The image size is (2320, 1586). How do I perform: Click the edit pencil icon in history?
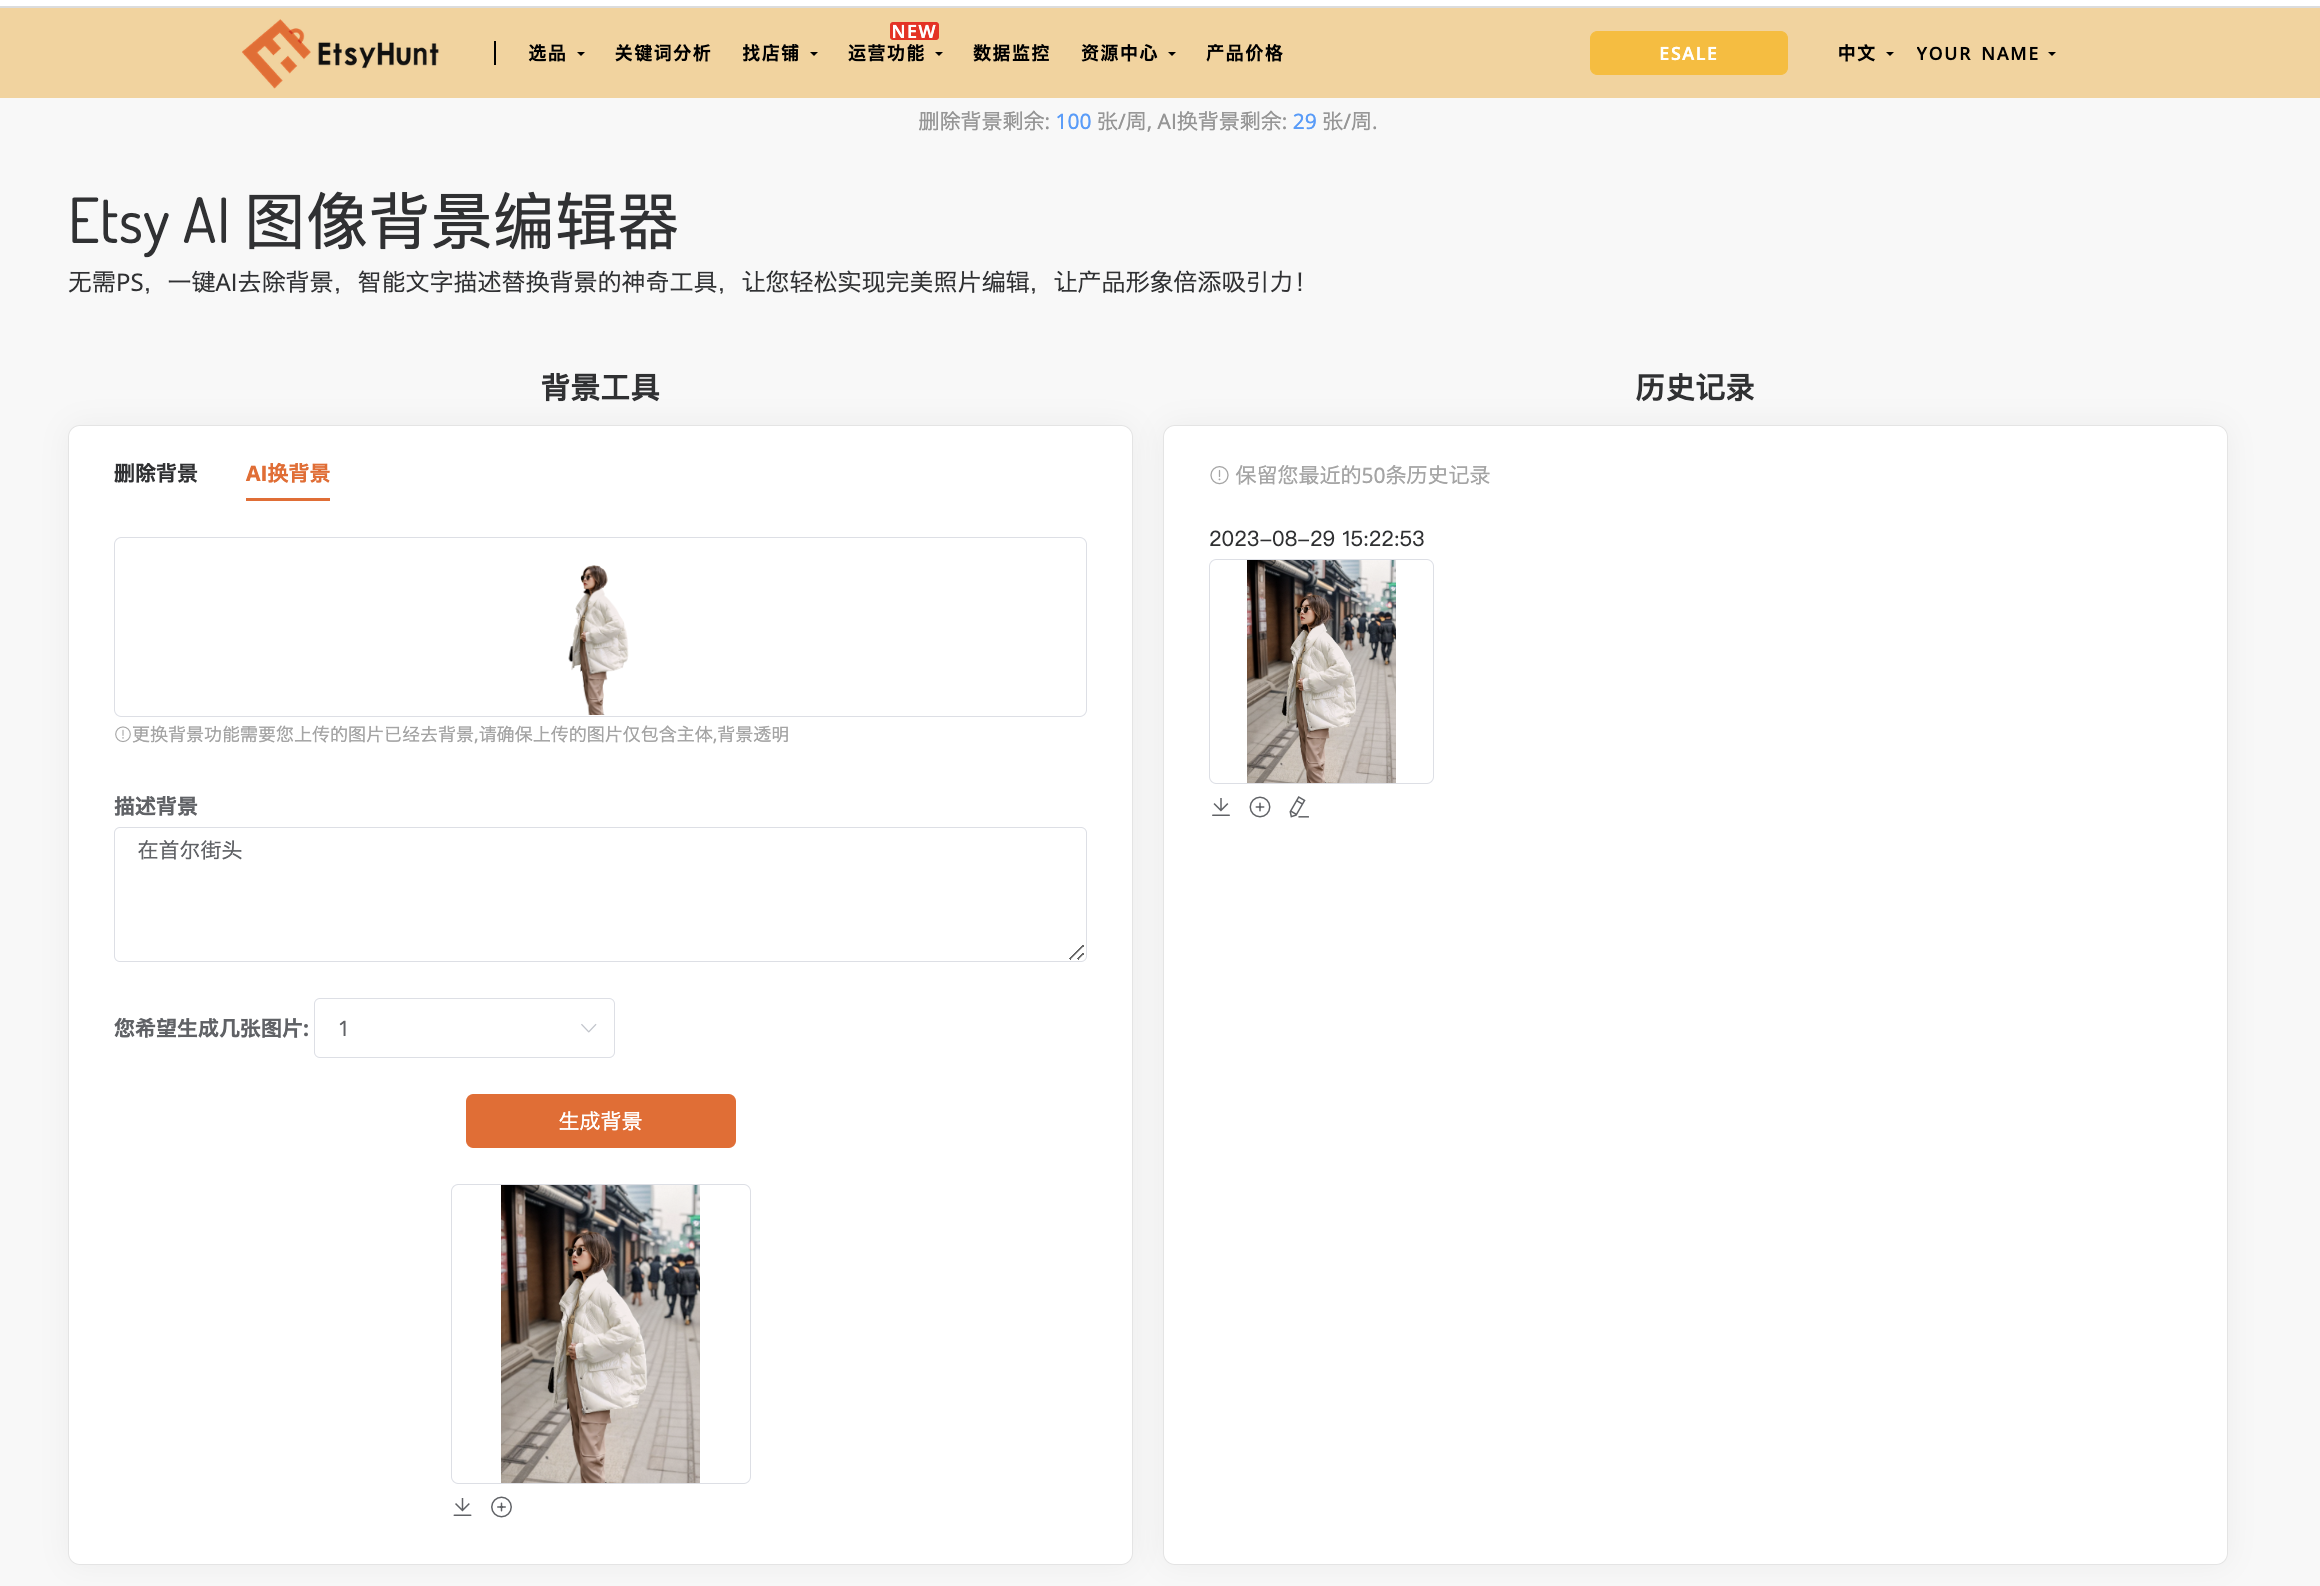1299,807
